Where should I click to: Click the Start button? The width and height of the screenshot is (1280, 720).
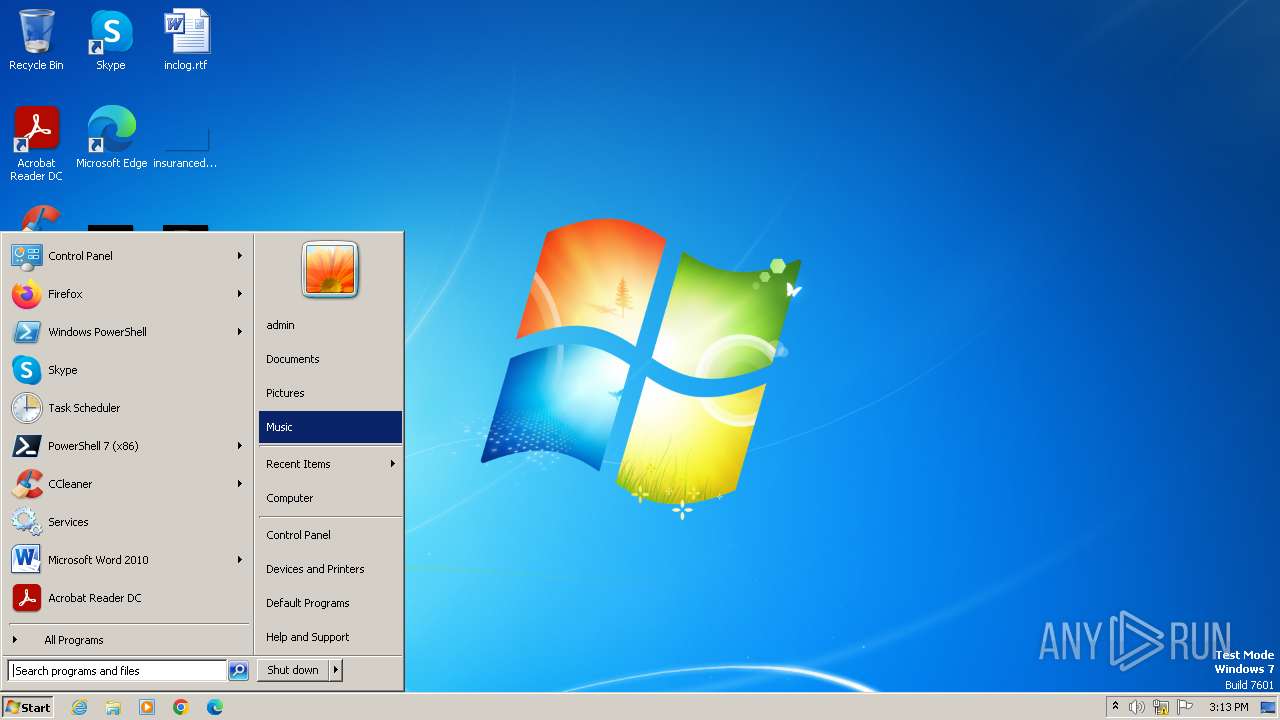click(28, 707)
